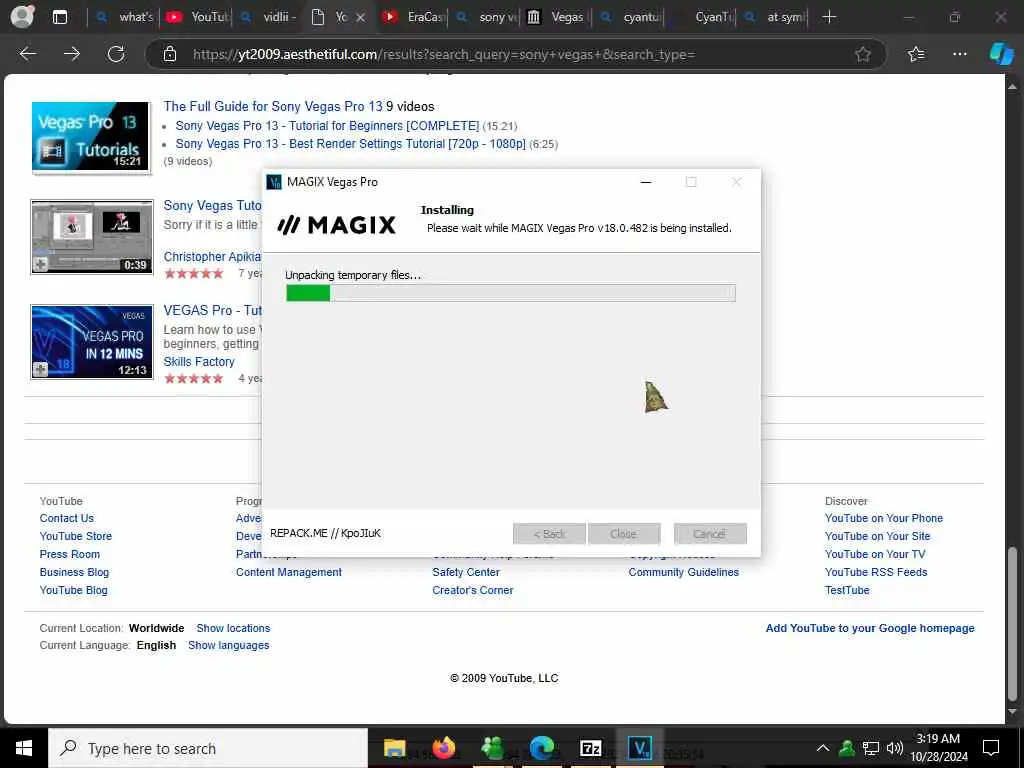The height and width of the screenshot is (768, 1024).
Task: View site information via the lock icon
Action: click(x=170, y=54)
